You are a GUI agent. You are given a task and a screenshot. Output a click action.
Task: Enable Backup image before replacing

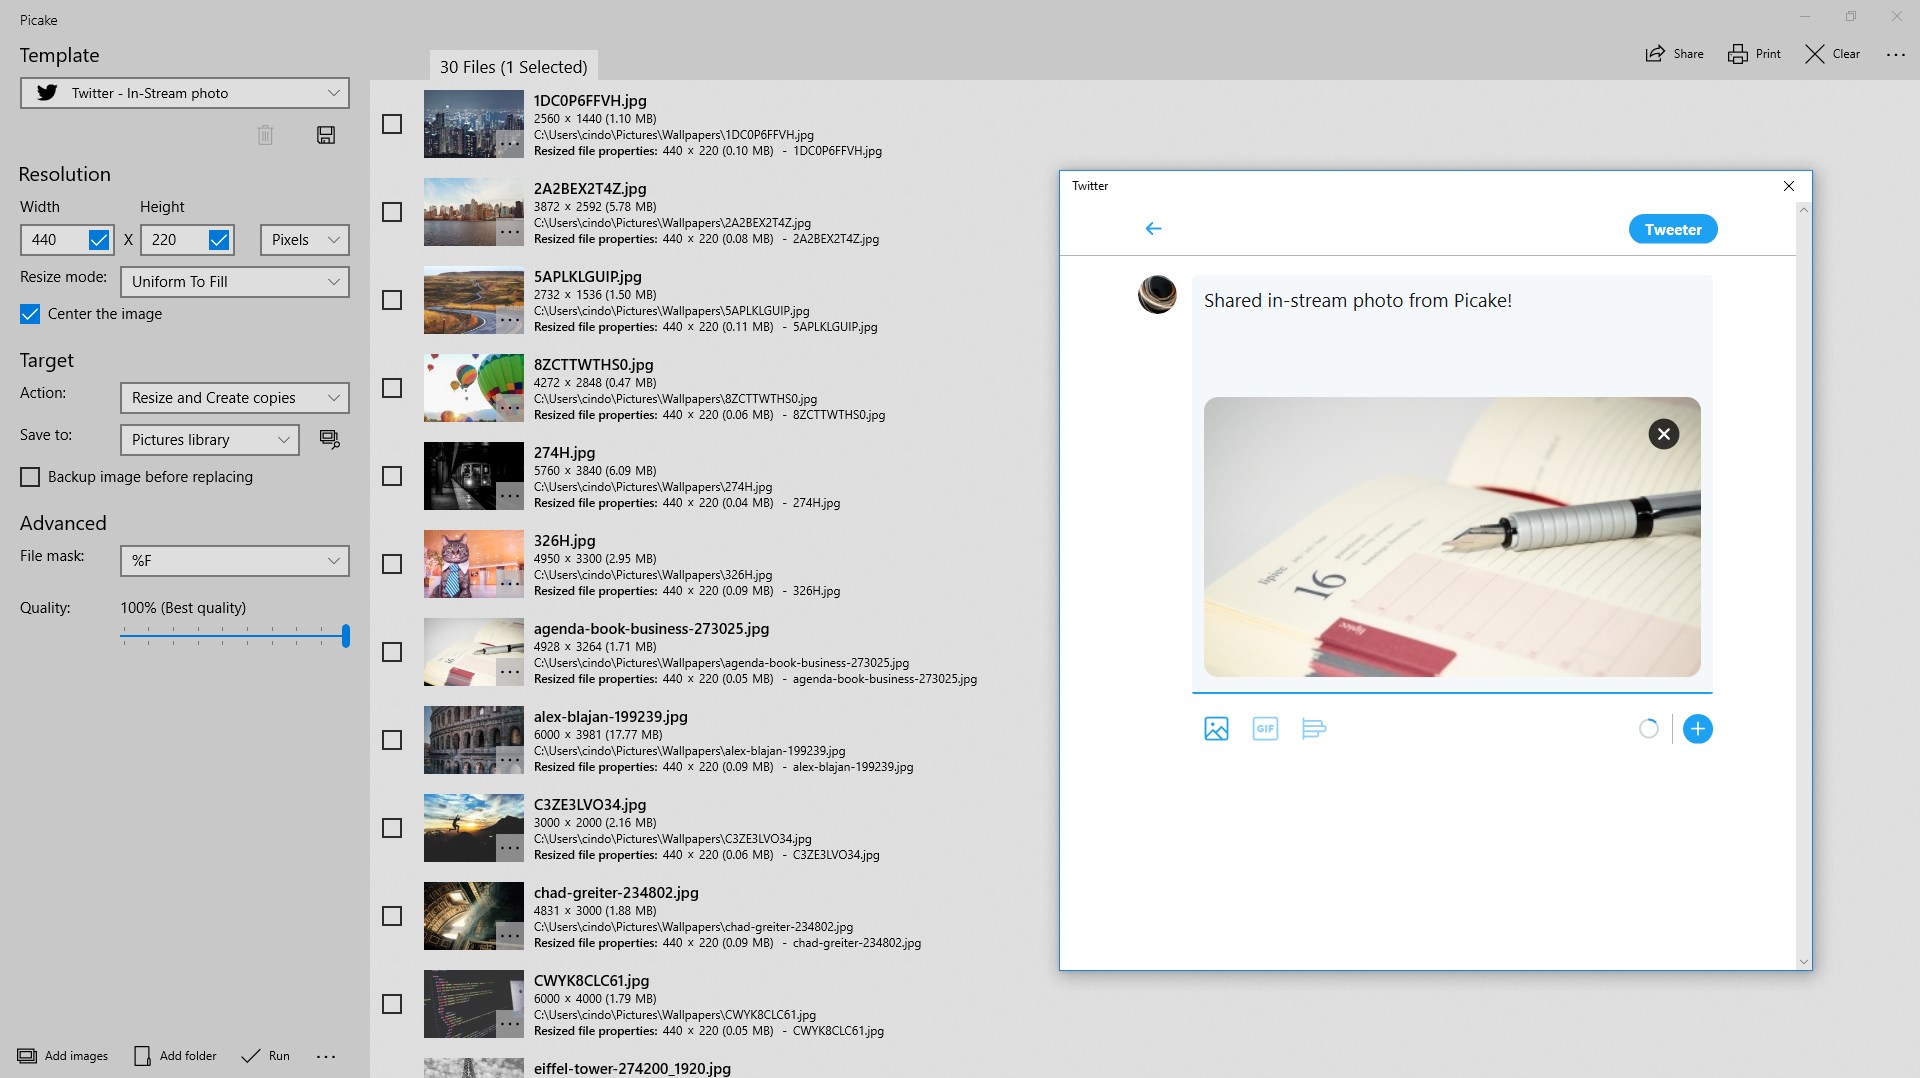[30, 477]
